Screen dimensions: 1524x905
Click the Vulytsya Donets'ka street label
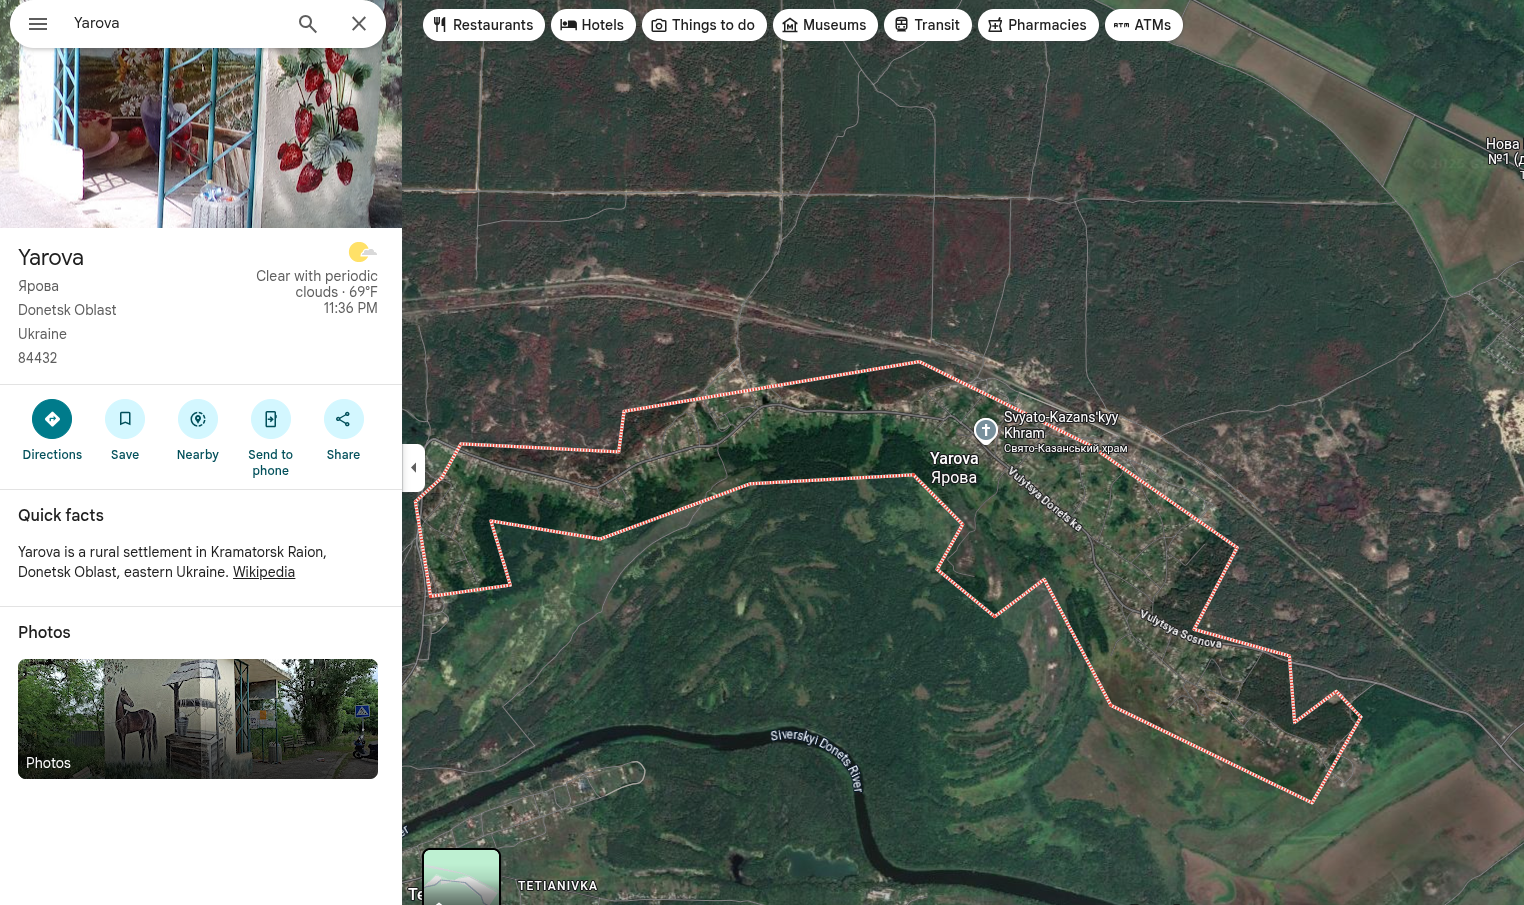pos(1045,498)
